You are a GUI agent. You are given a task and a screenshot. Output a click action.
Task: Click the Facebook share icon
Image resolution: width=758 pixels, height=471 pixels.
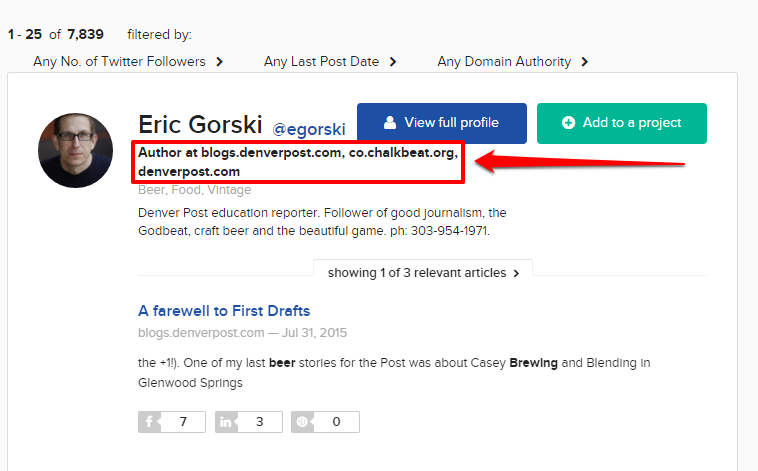[x=149, y=422]
